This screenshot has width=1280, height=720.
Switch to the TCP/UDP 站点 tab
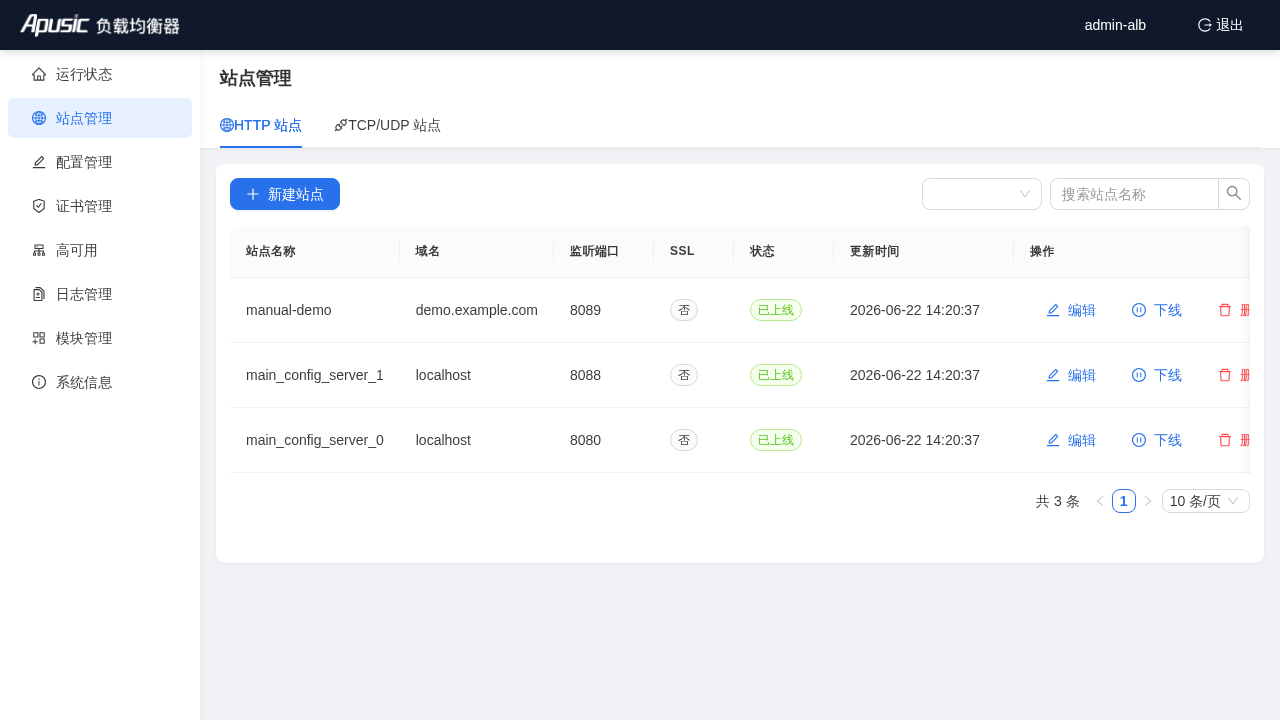388,125
